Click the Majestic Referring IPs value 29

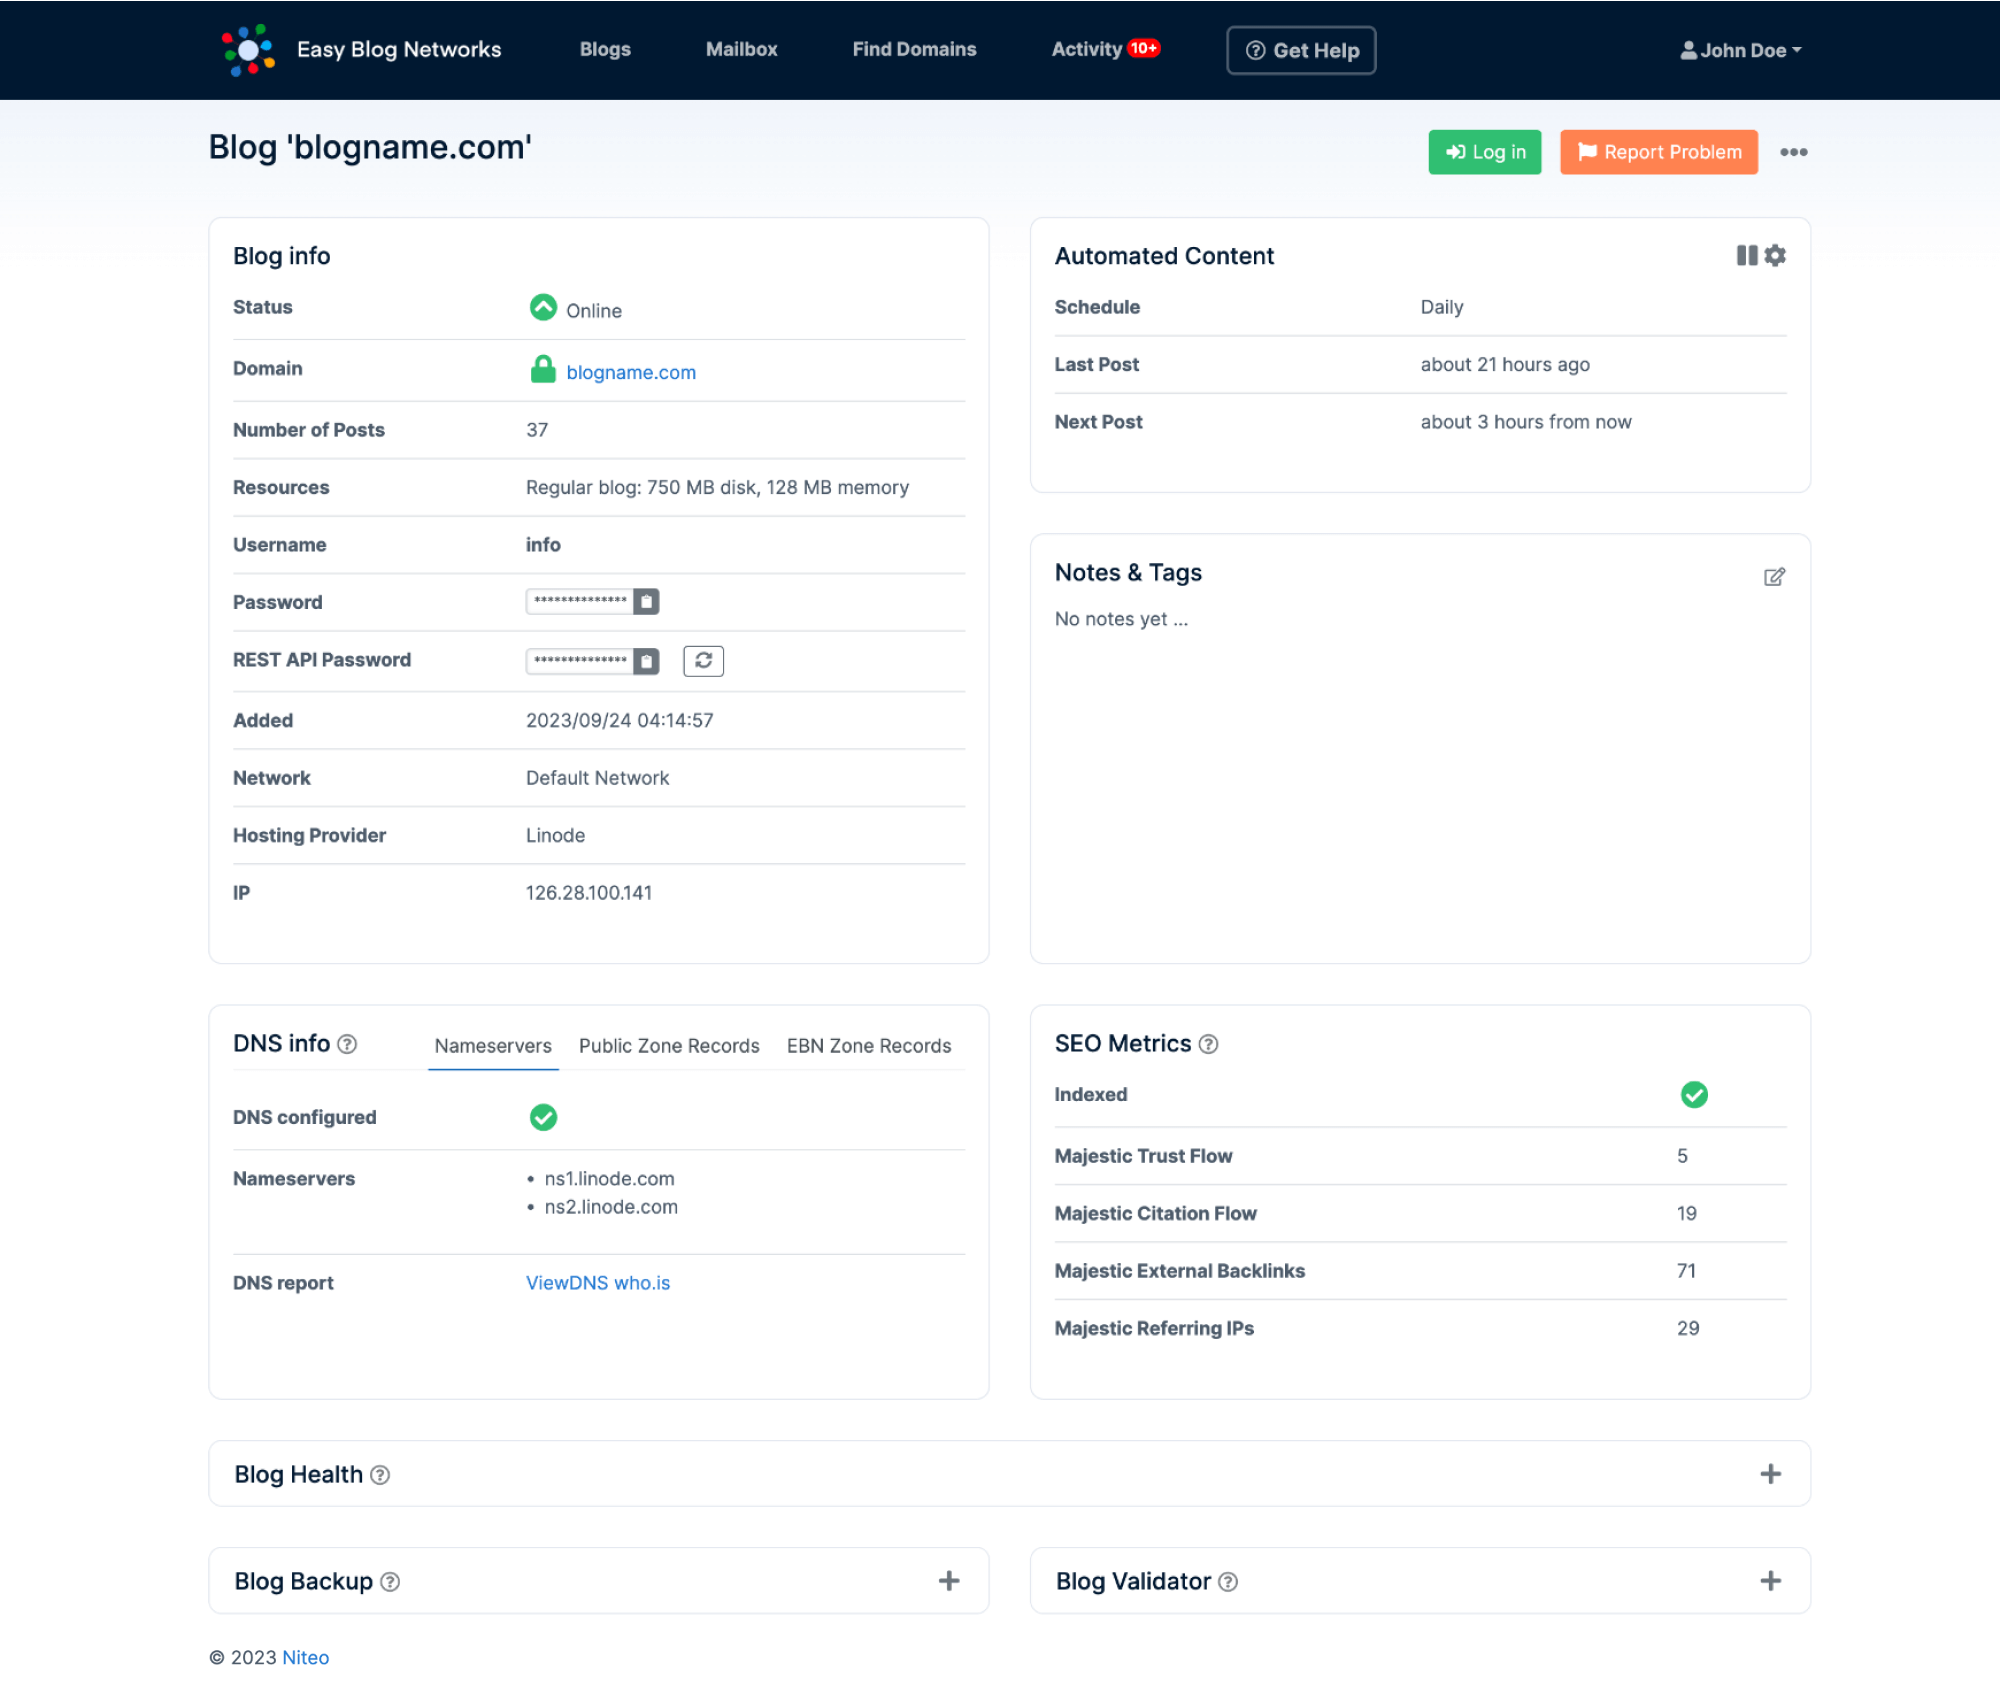coord(1688,1328)
